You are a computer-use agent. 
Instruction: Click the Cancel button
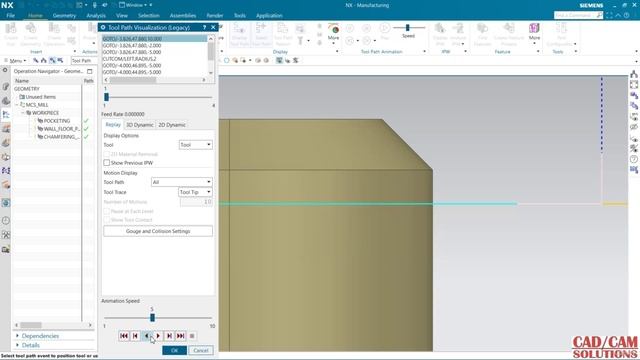tap(200, 350)
